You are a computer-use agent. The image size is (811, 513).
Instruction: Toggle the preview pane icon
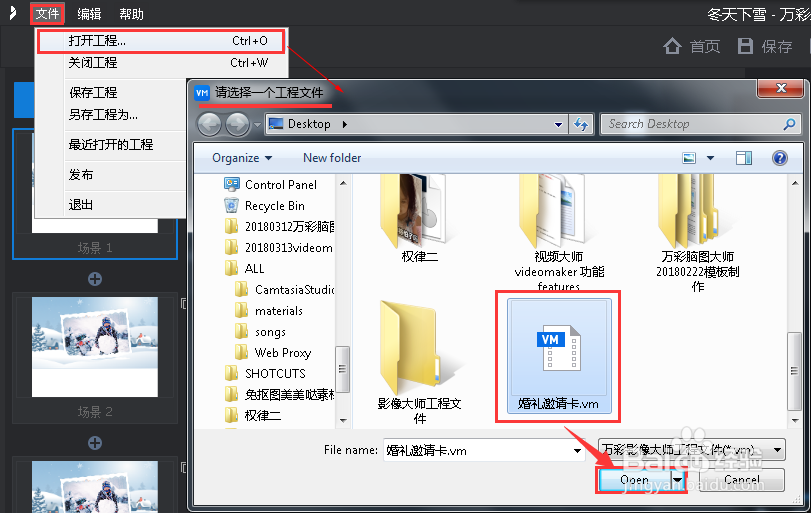[x=744, y=158]
